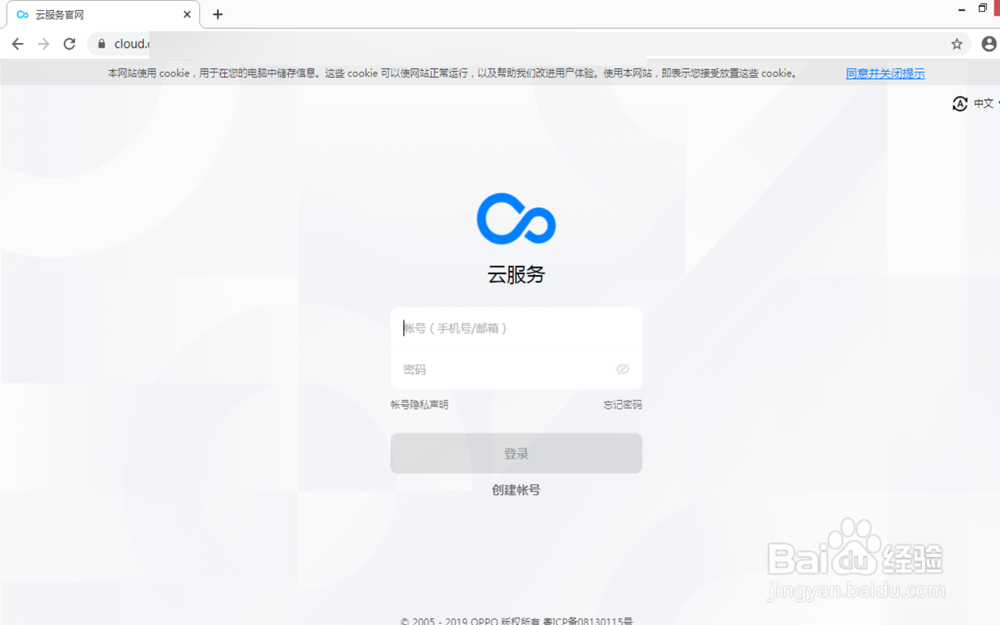Open 帐号隐私声明 link

click(419, 404)
